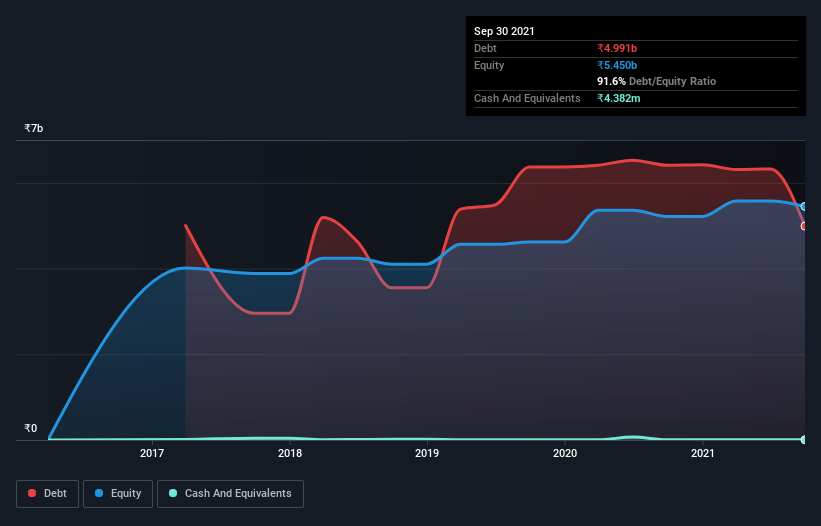821x526 pixels.
Task: Click the Sep 30 2021 tooltip date
Action: tap(504, 31)
